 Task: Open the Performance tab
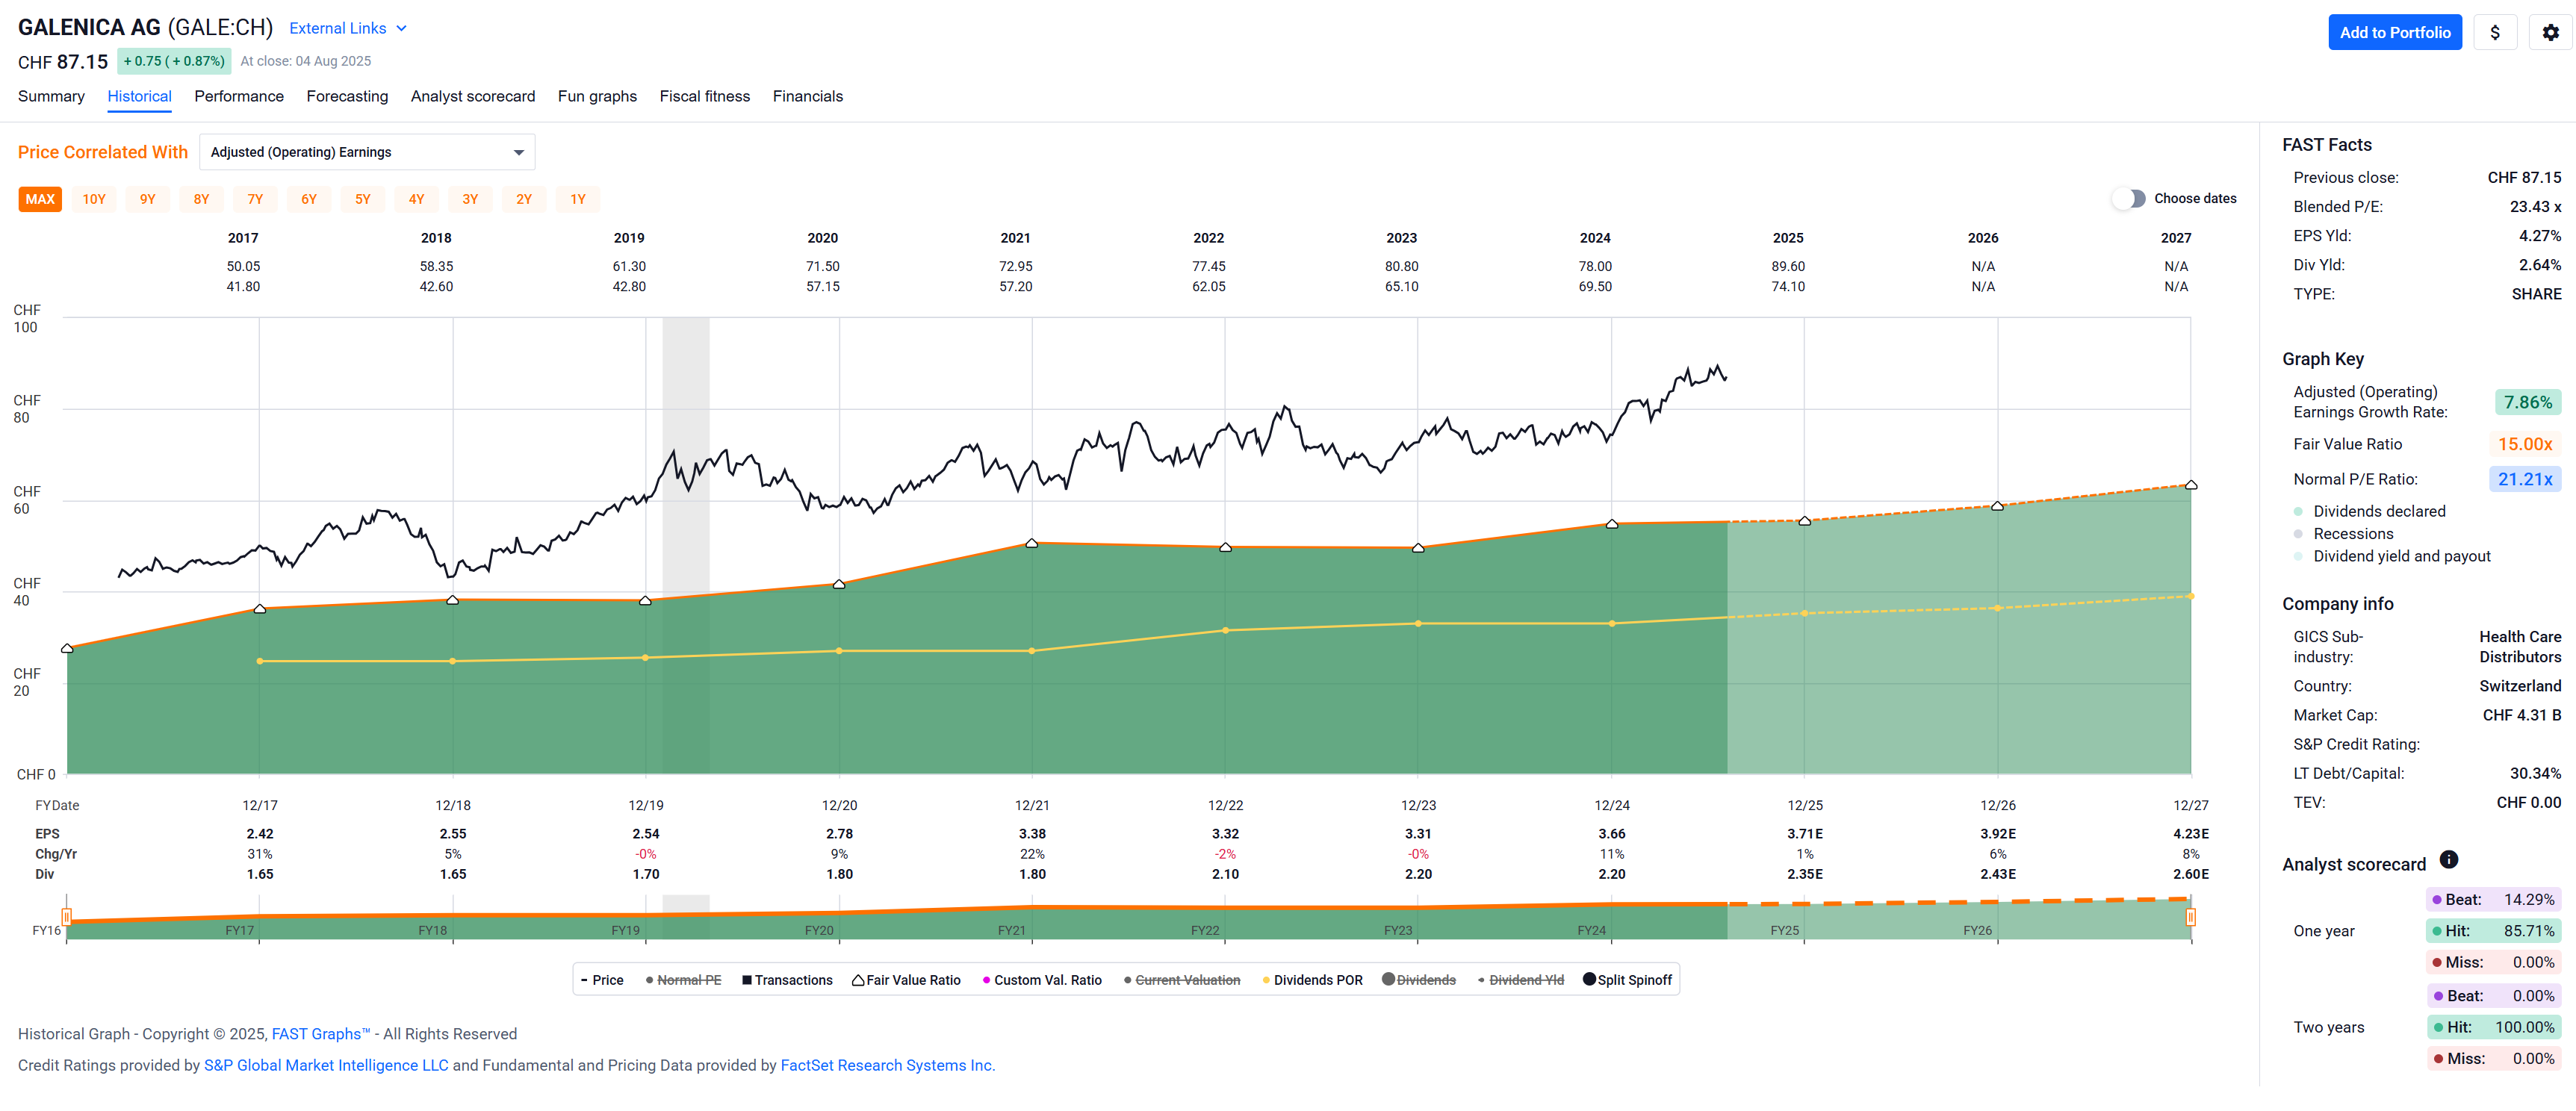pos(239,96)
